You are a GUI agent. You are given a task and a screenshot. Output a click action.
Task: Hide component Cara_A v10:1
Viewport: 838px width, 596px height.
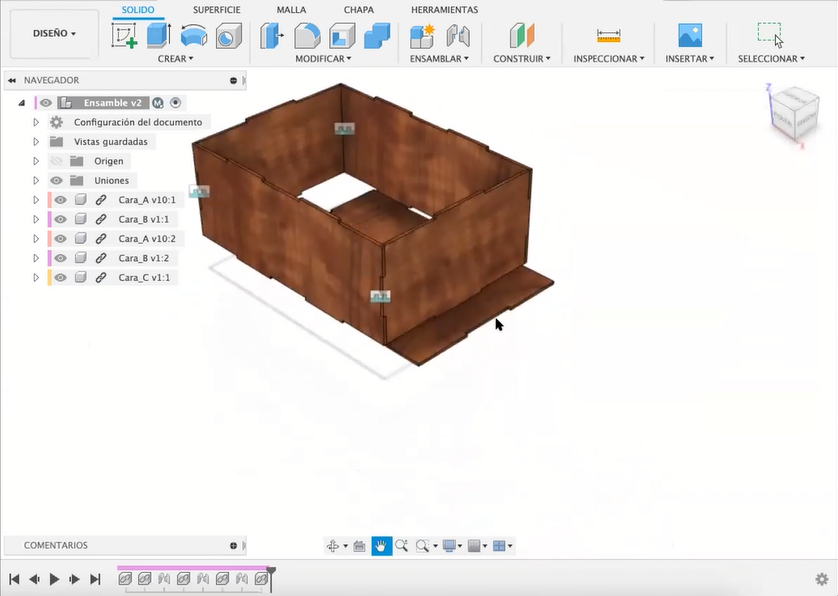click(x=60, y=200)
